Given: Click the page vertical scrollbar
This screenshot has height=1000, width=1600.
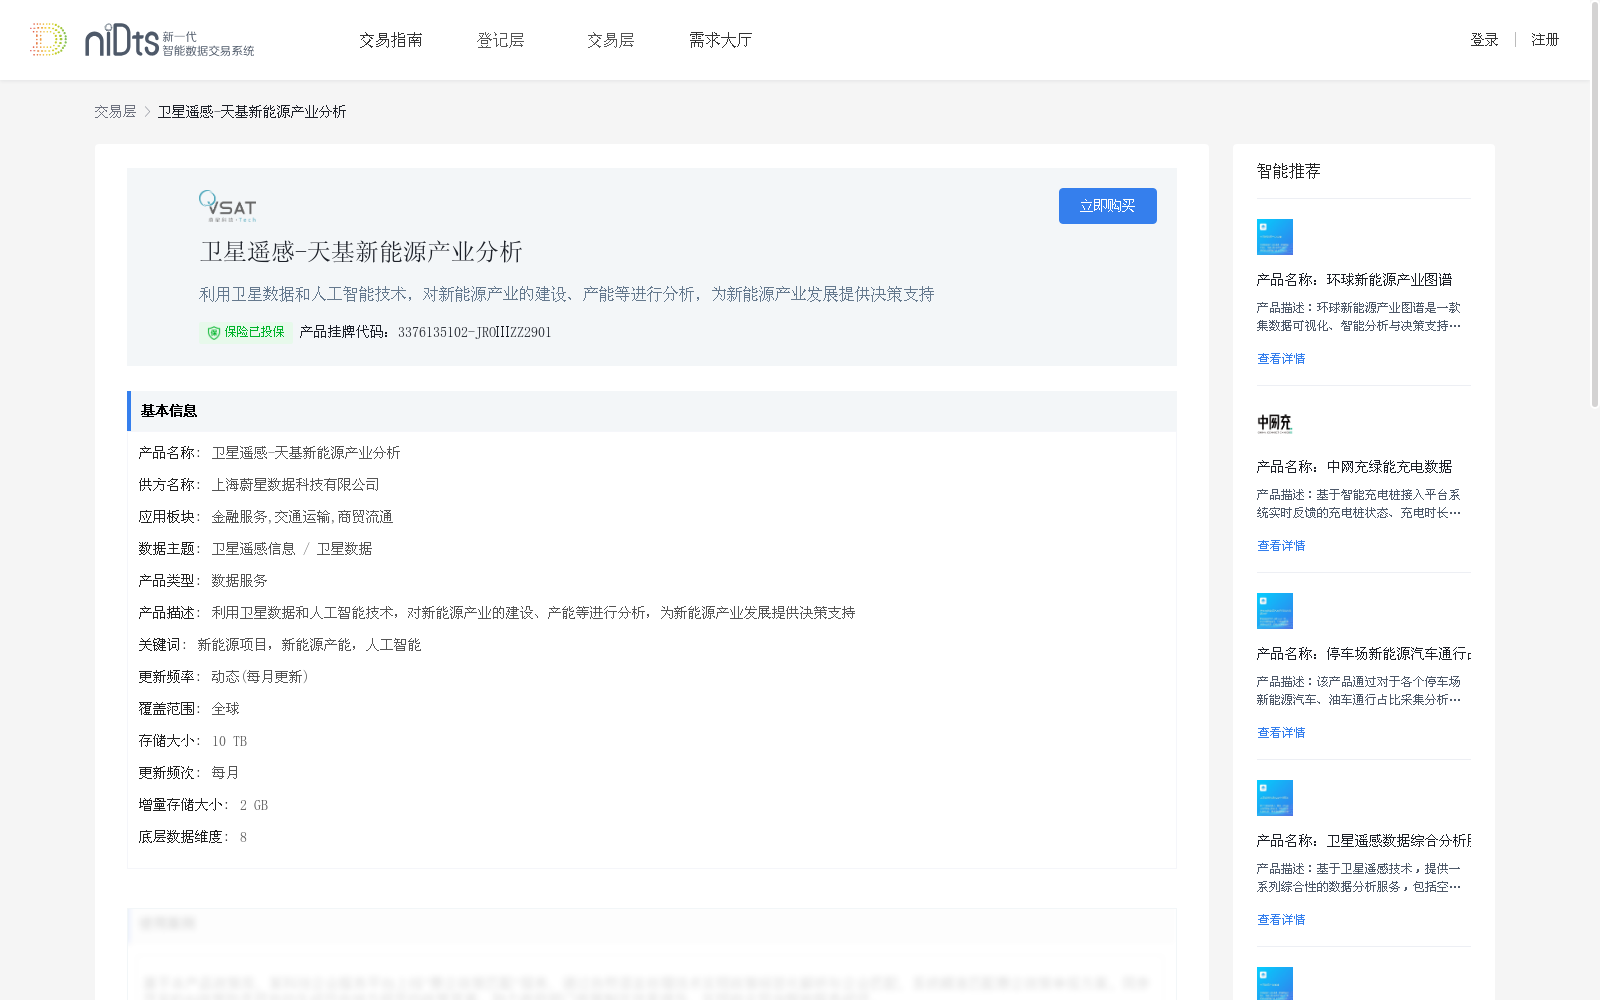Looking at the screenshot, I should [x=1594, y=204].
